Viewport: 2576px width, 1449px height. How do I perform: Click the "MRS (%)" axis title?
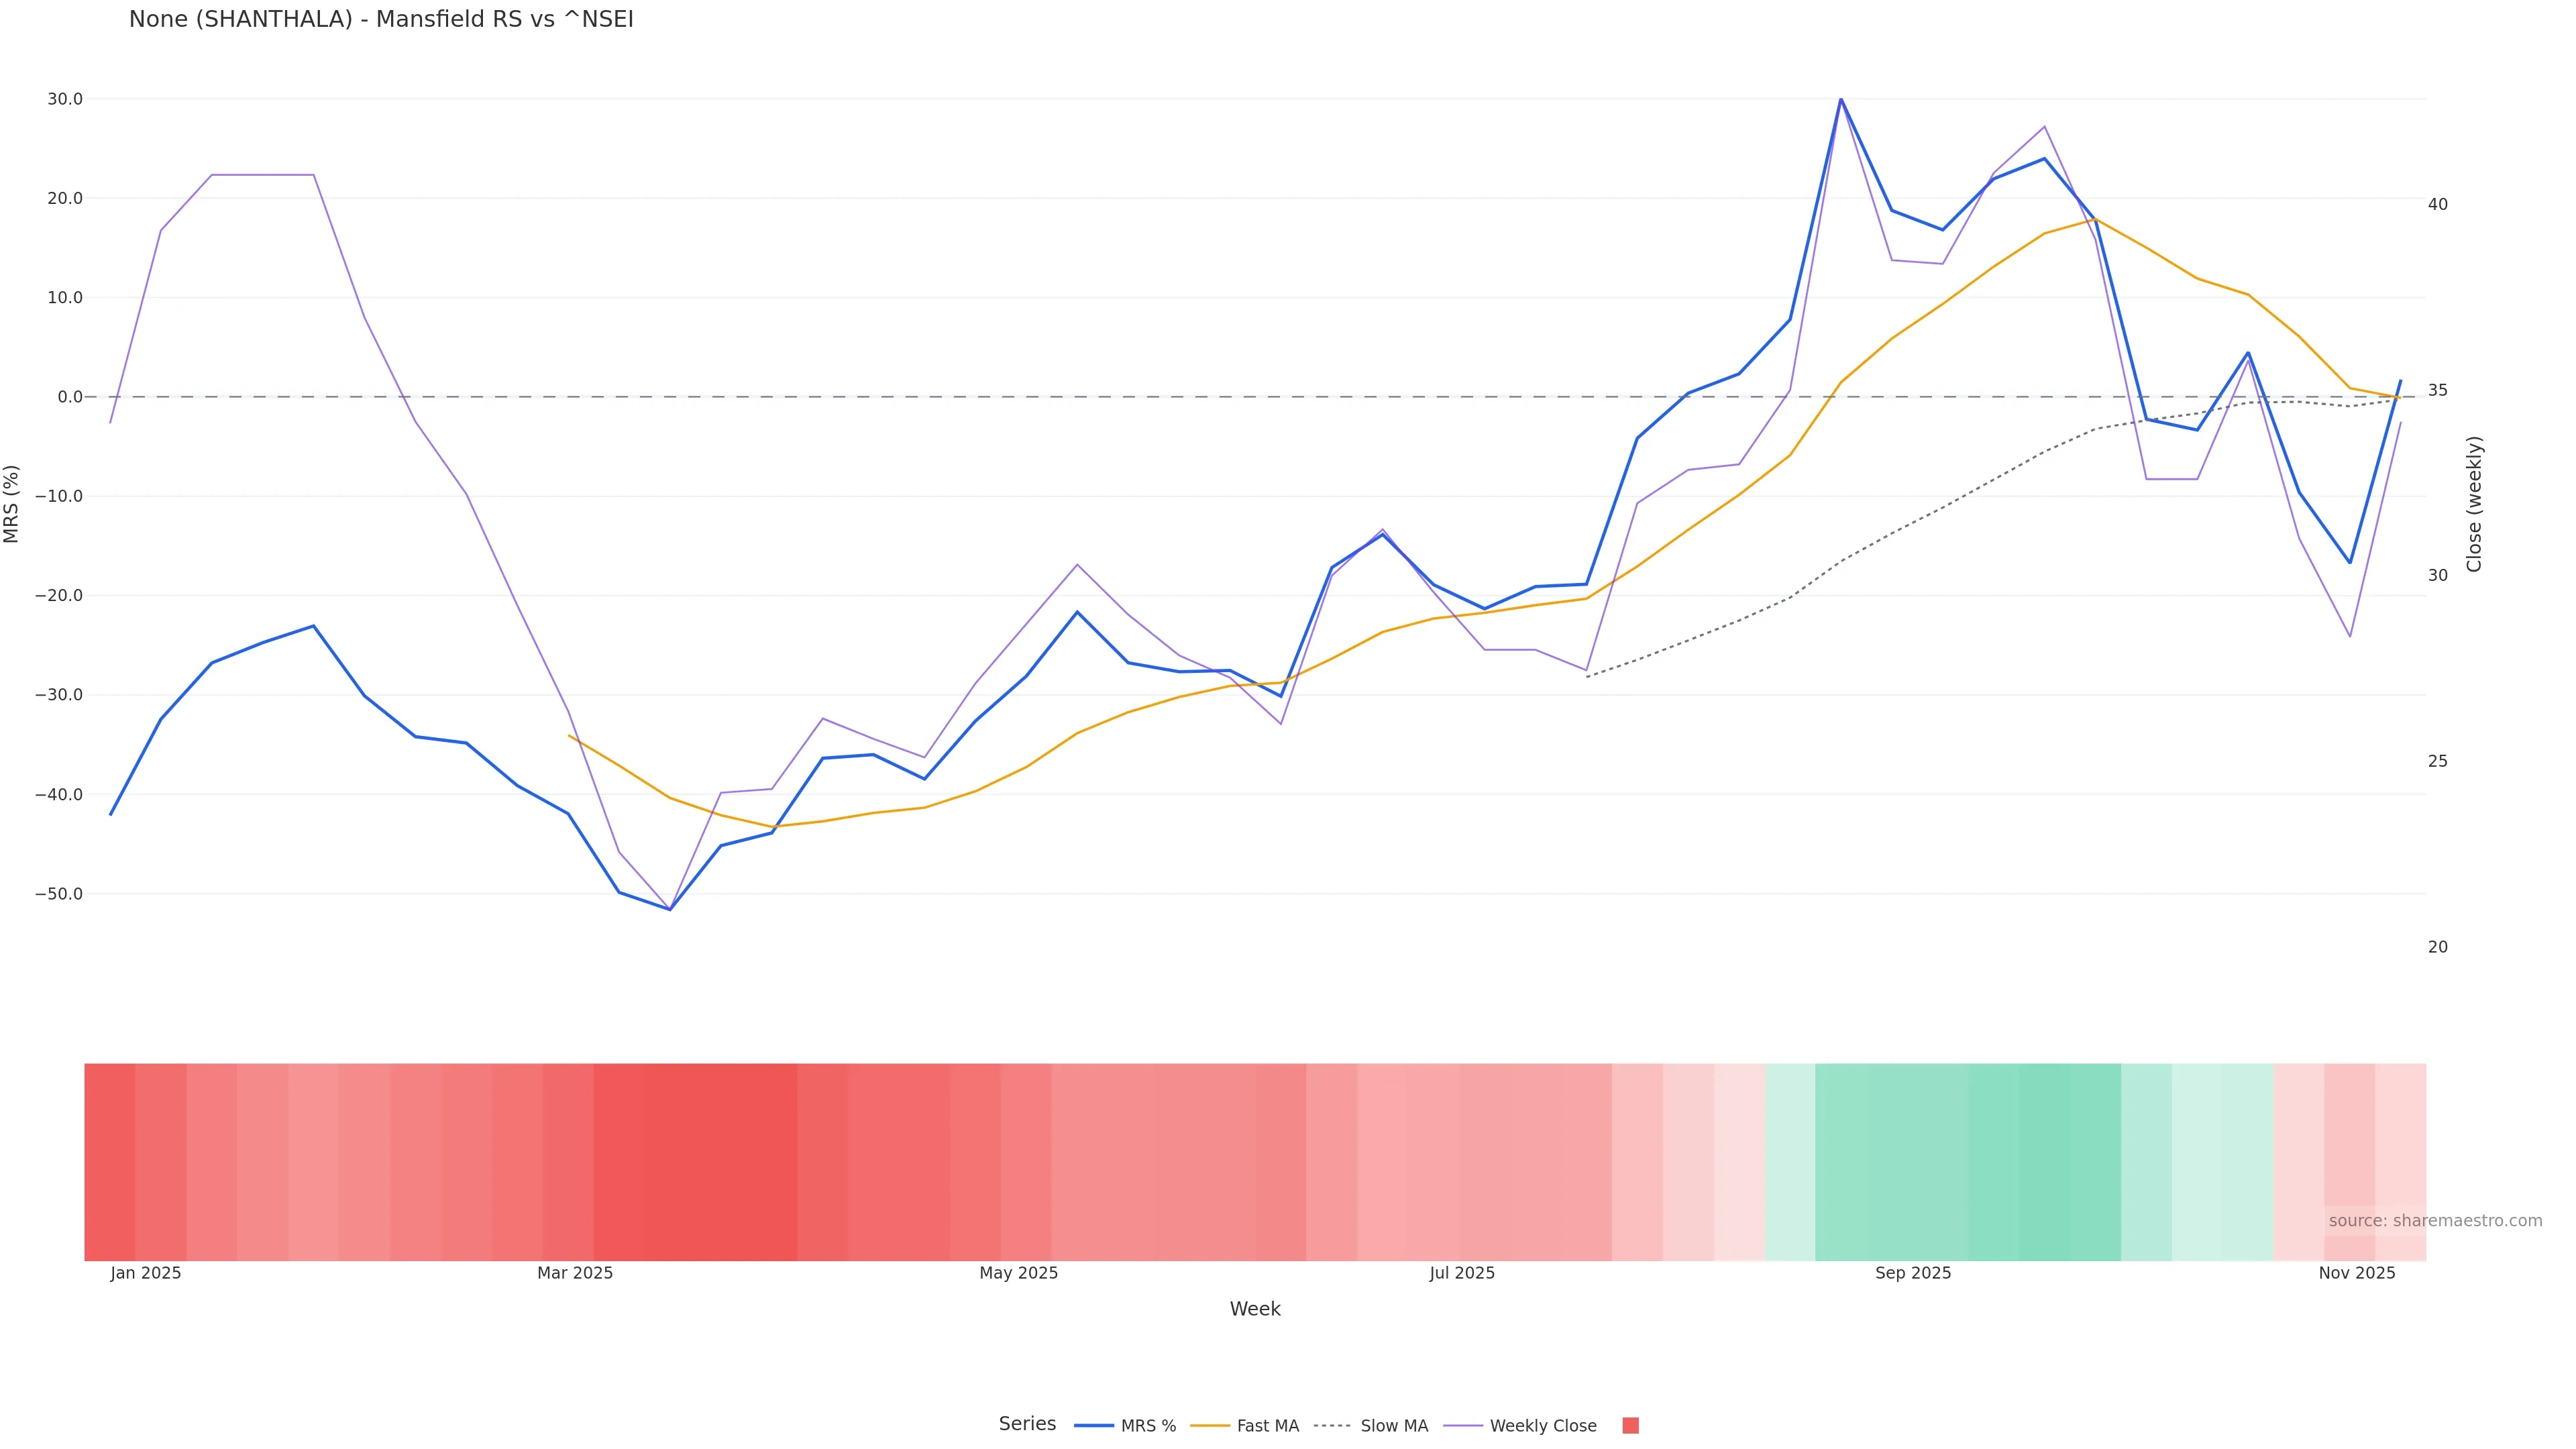tap(12, 504)
